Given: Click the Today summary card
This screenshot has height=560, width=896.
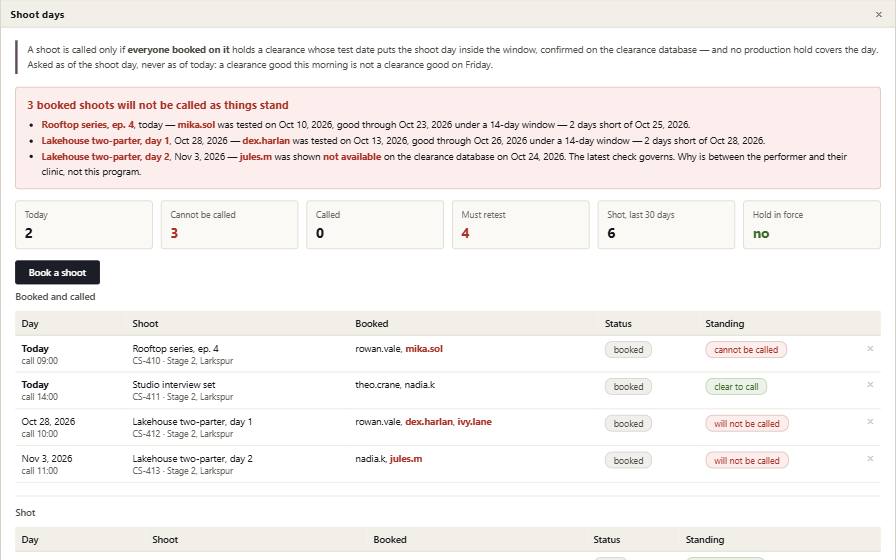Looking at the screenshot, I should [x=84, y=225].
